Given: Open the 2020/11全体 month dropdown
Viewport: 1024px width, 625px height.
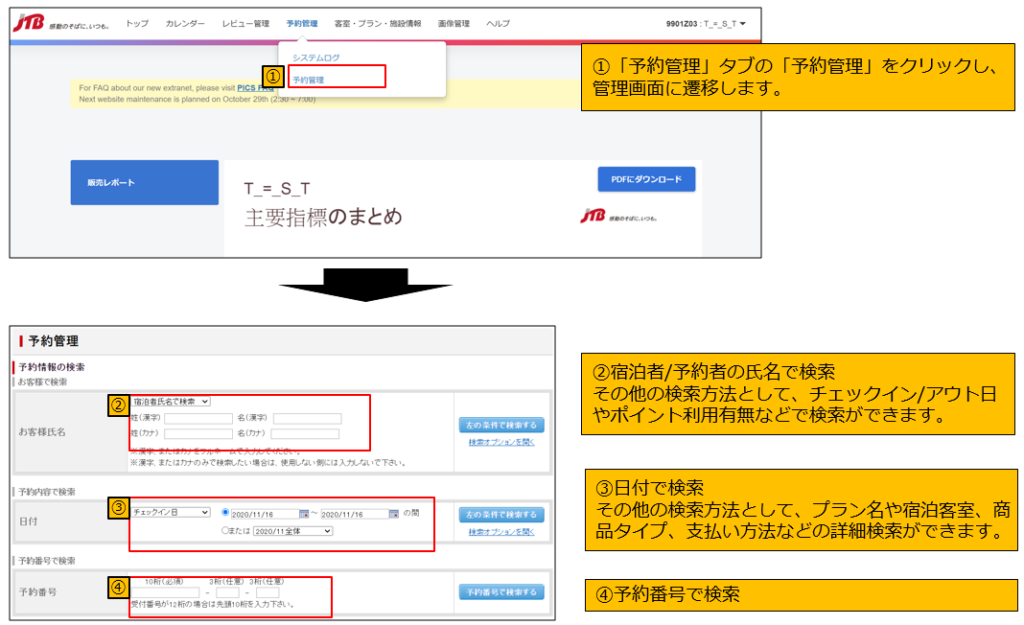Looking at the screenshot, I should click(293, 531).
